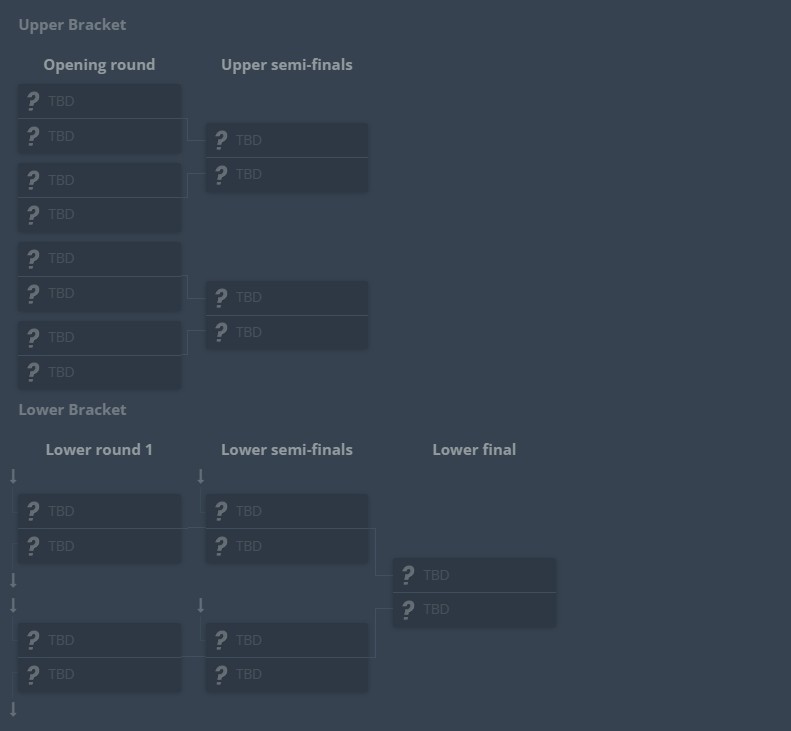Click the Lower final column header

coord(474,450)
